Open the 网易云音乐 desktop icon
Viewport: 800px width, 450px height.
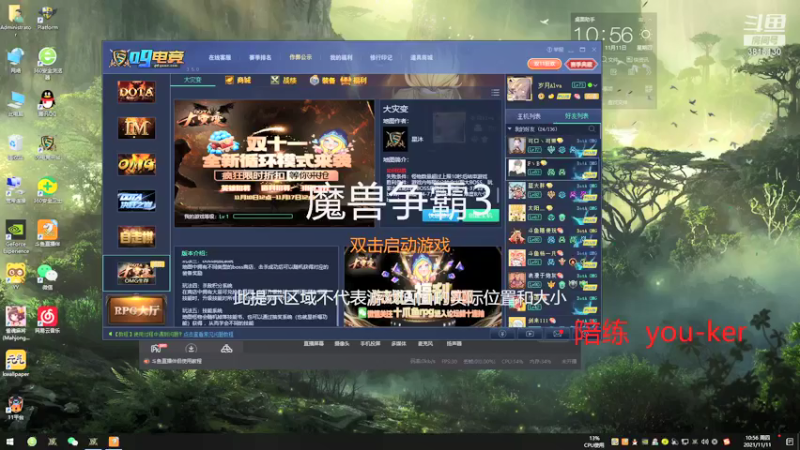tap(47, 320)
